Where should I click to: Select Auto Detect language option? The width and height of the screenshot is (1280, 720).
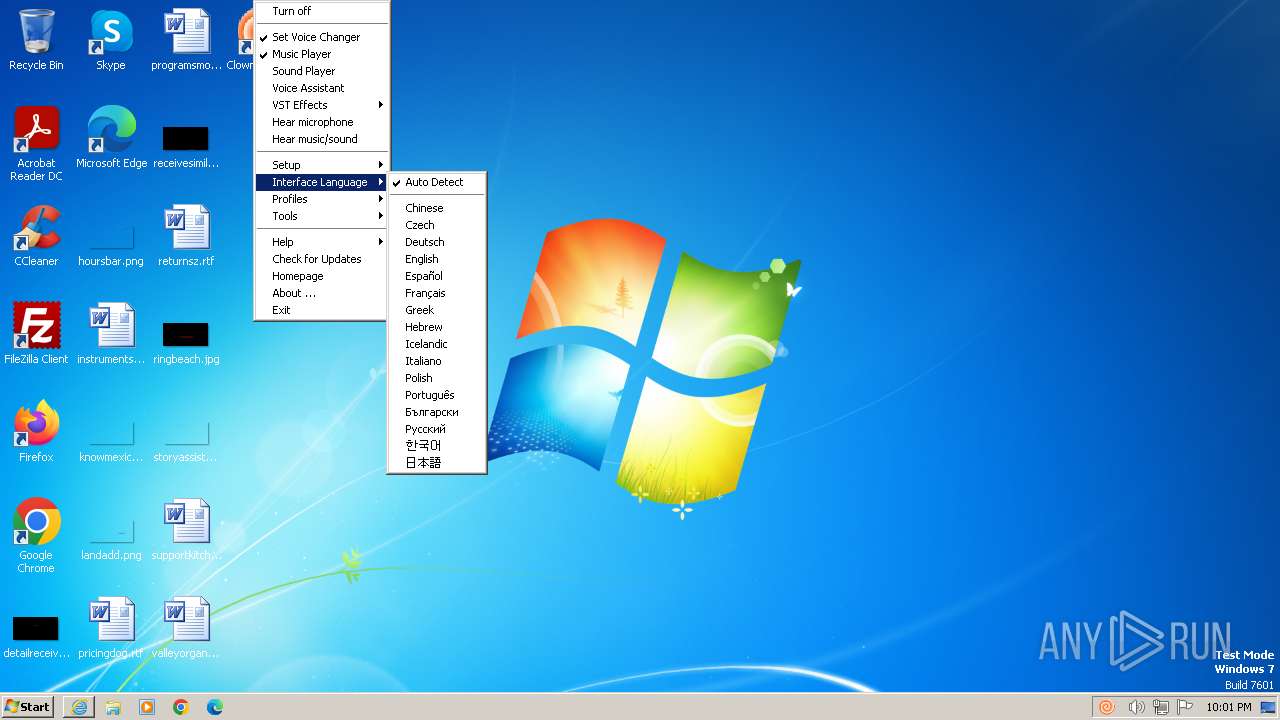click(437, 182)
